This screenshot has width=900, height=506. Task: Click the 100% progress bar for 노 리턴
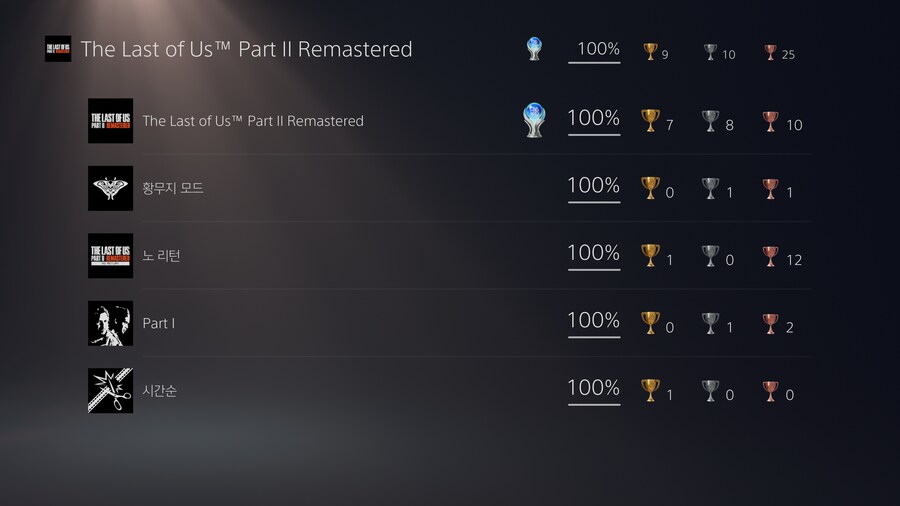(594, 268)
